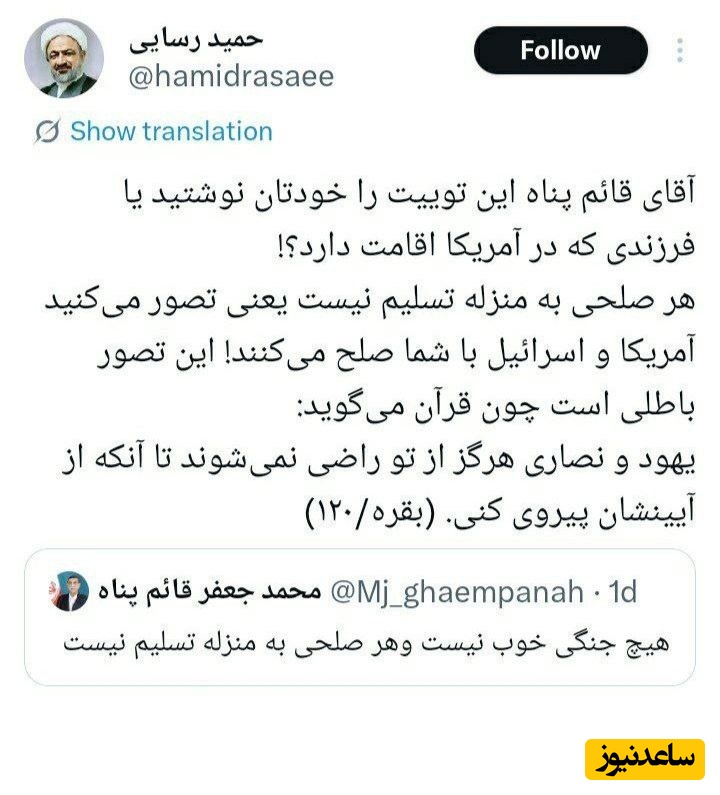Click the display name حمید رسایی
The width and height of the screenshot is (720, 795).
tap(196, 41)
